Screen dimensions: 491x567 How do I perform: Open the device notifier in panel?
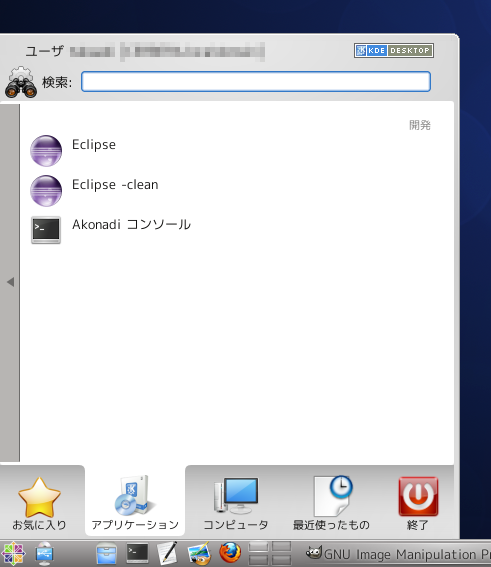click(44, 554)
